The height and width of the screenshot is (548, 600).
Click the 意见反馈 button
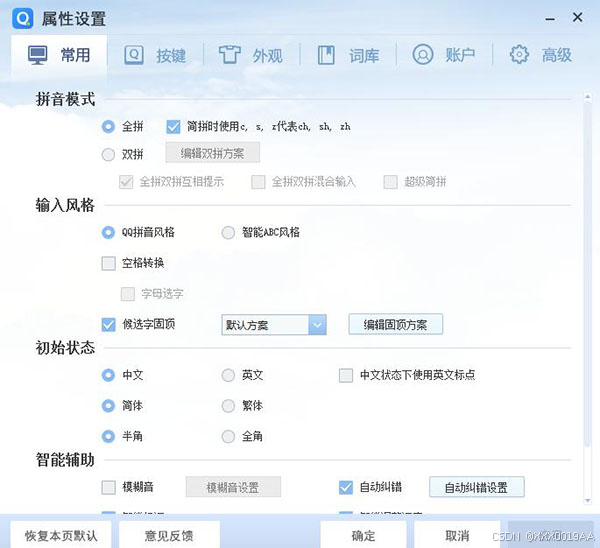pos(169,535)
